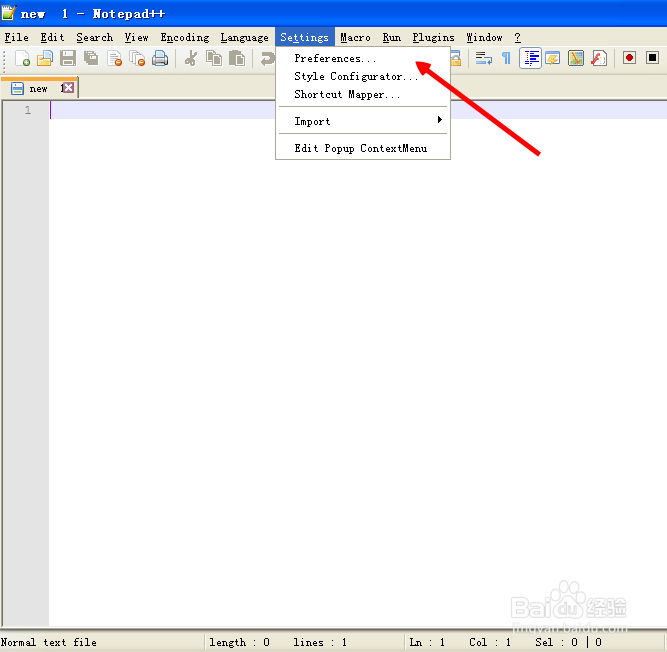
Task: Choose Edit Popup ContextMenu entry
Action: pos(363,148)
